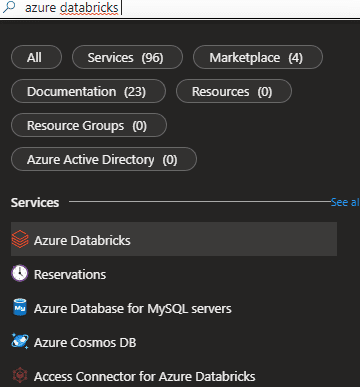Click the Azure Databricks service icon
This screenshot has height=387, width=360.
(20, 239)
